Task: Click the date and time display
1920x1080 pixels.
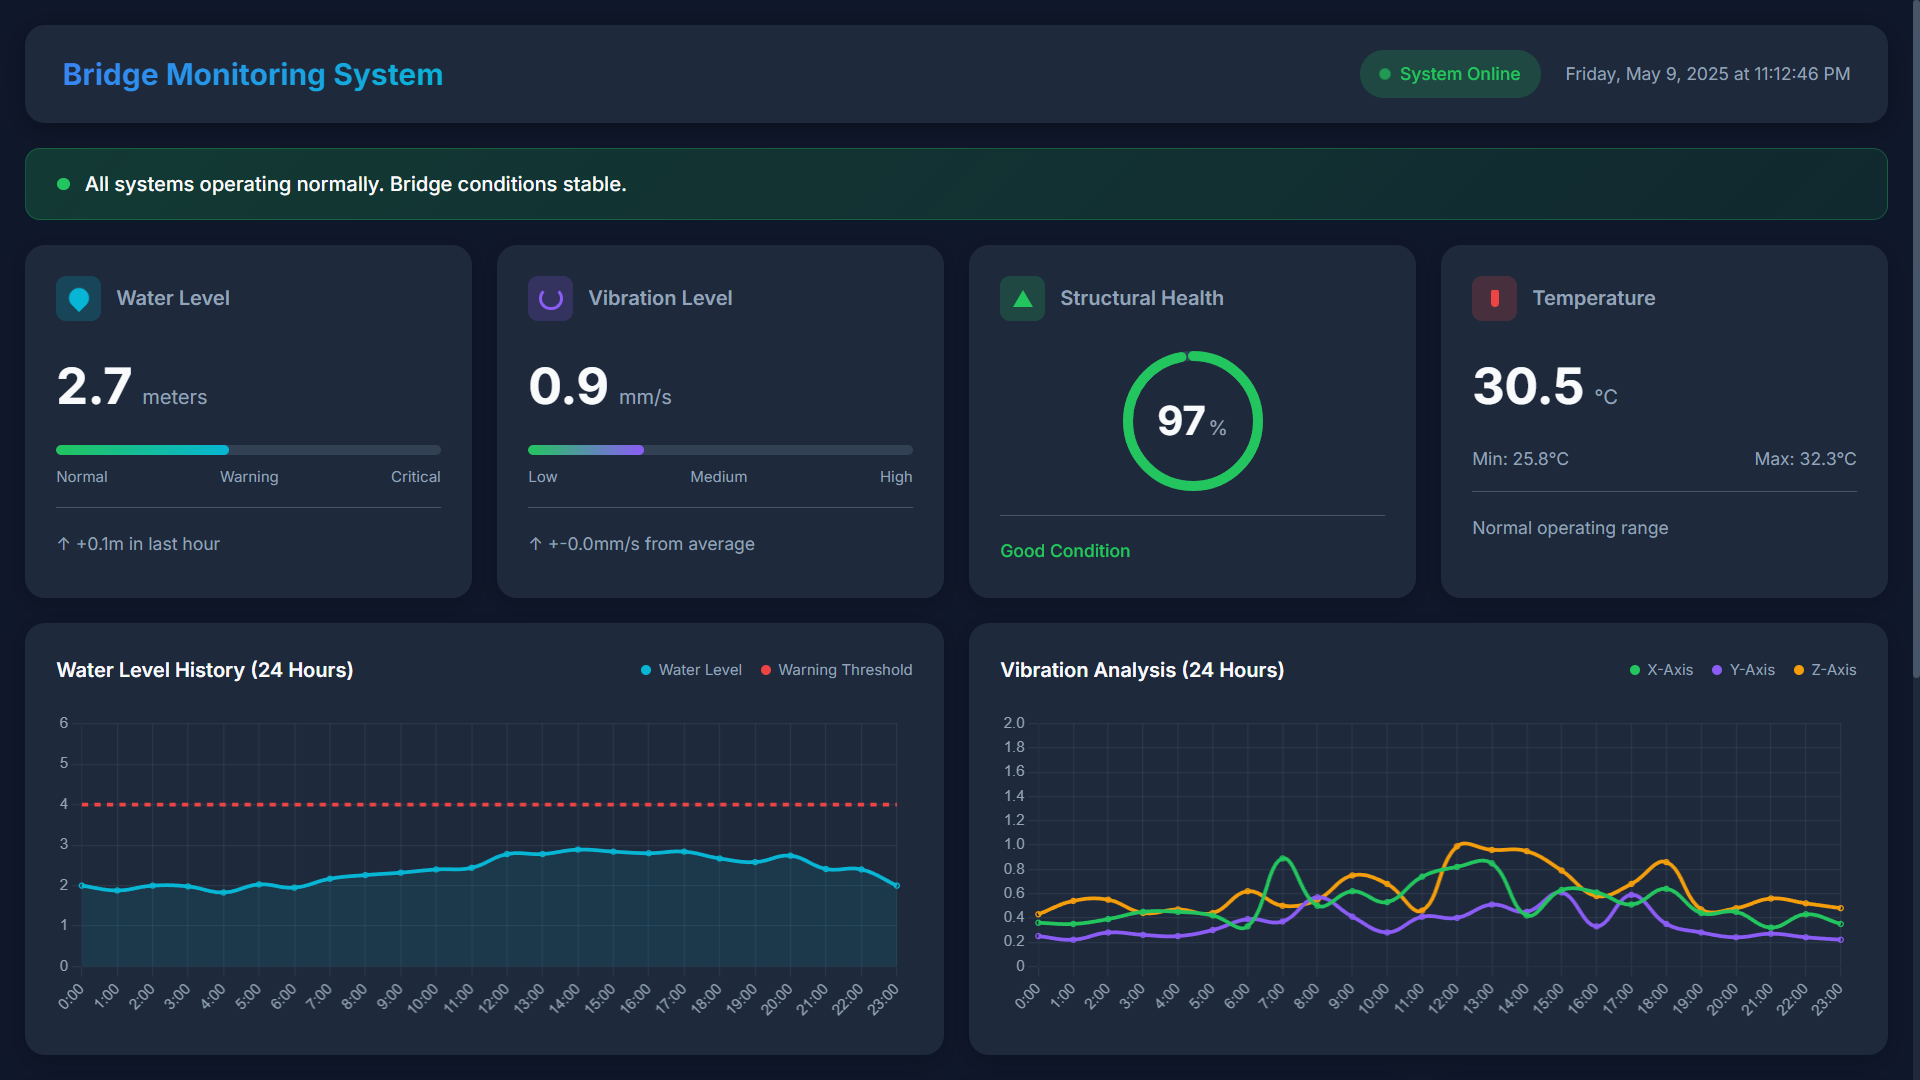Action: [1707, 74]
